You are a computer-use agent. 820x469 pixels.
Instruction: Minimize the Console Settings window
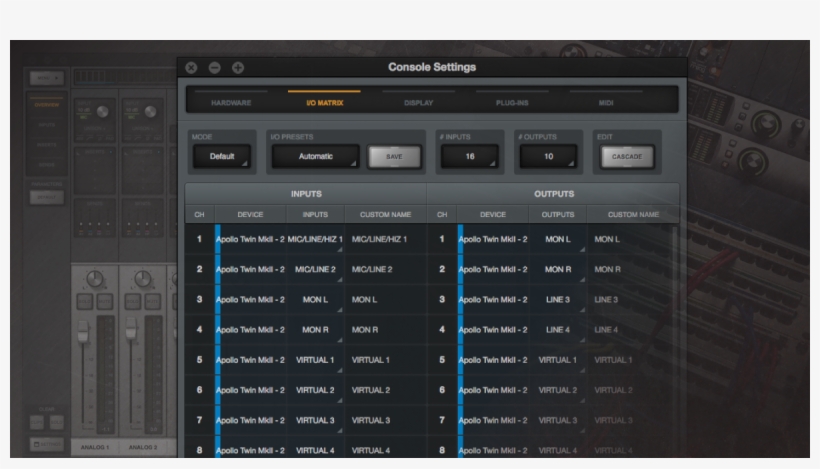click(214, 67)
